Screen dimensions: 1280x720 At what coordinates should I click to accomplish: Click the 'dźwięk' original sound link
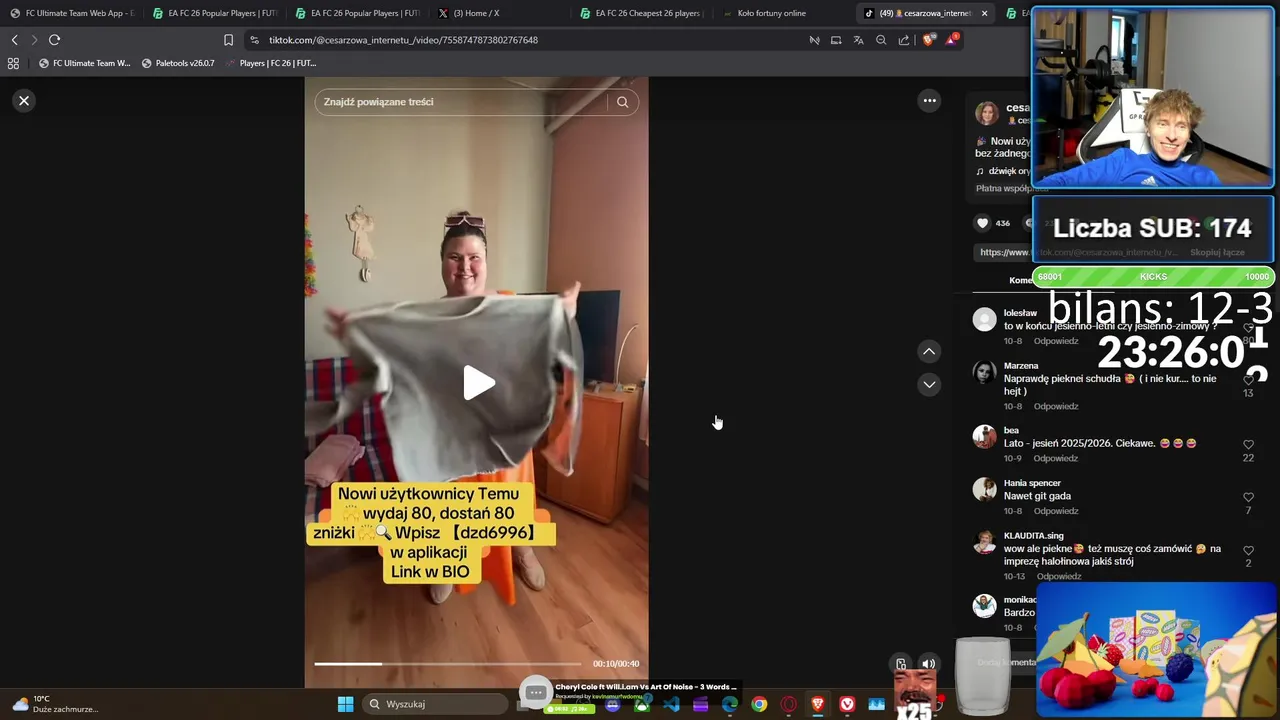(1003, 171)
